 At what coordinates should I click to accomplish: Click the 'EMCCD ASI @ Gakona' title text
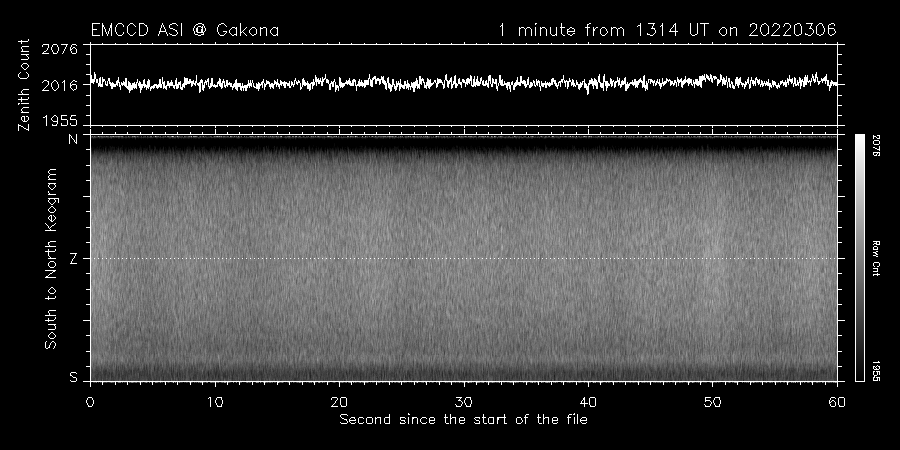[185, 30]
